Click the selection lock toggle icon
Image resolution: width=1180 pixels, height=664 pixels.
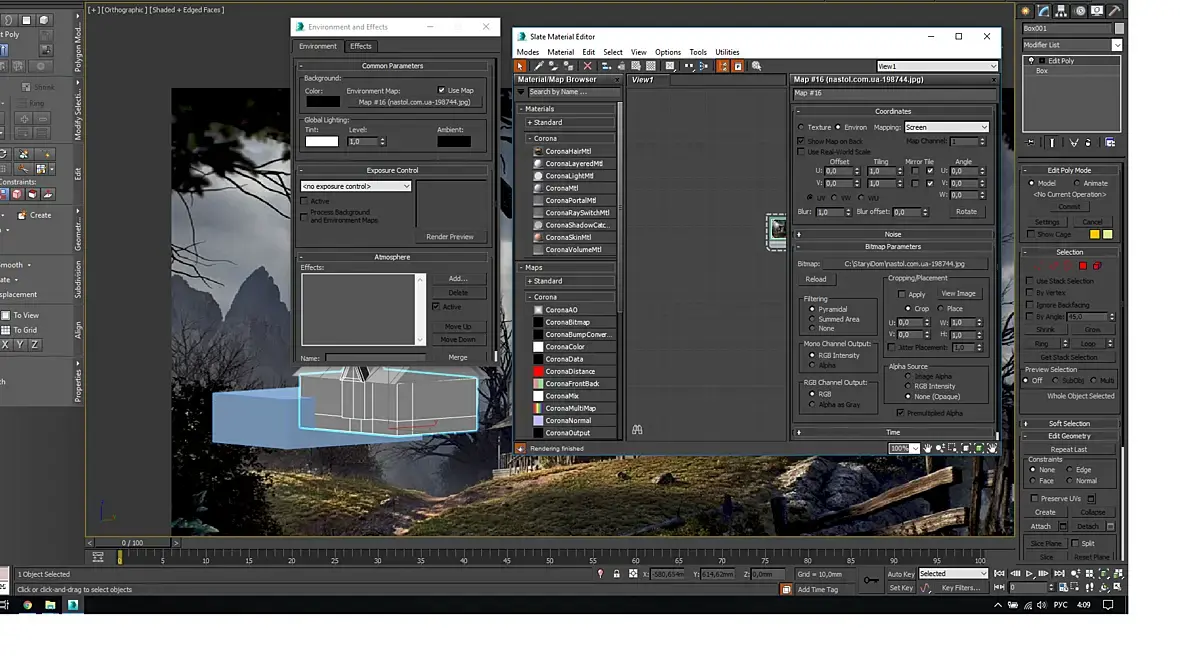[x=617, y=574]
